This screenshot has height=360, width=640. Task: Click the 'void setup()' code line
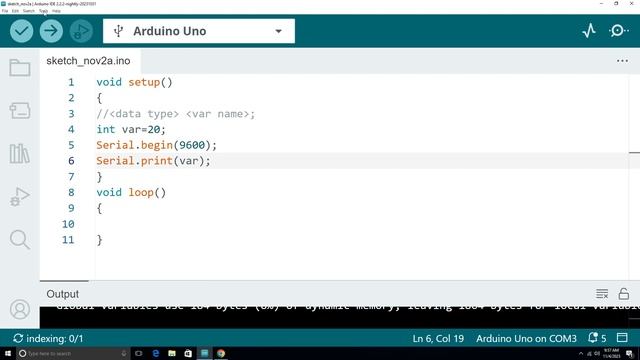point(134,82)
